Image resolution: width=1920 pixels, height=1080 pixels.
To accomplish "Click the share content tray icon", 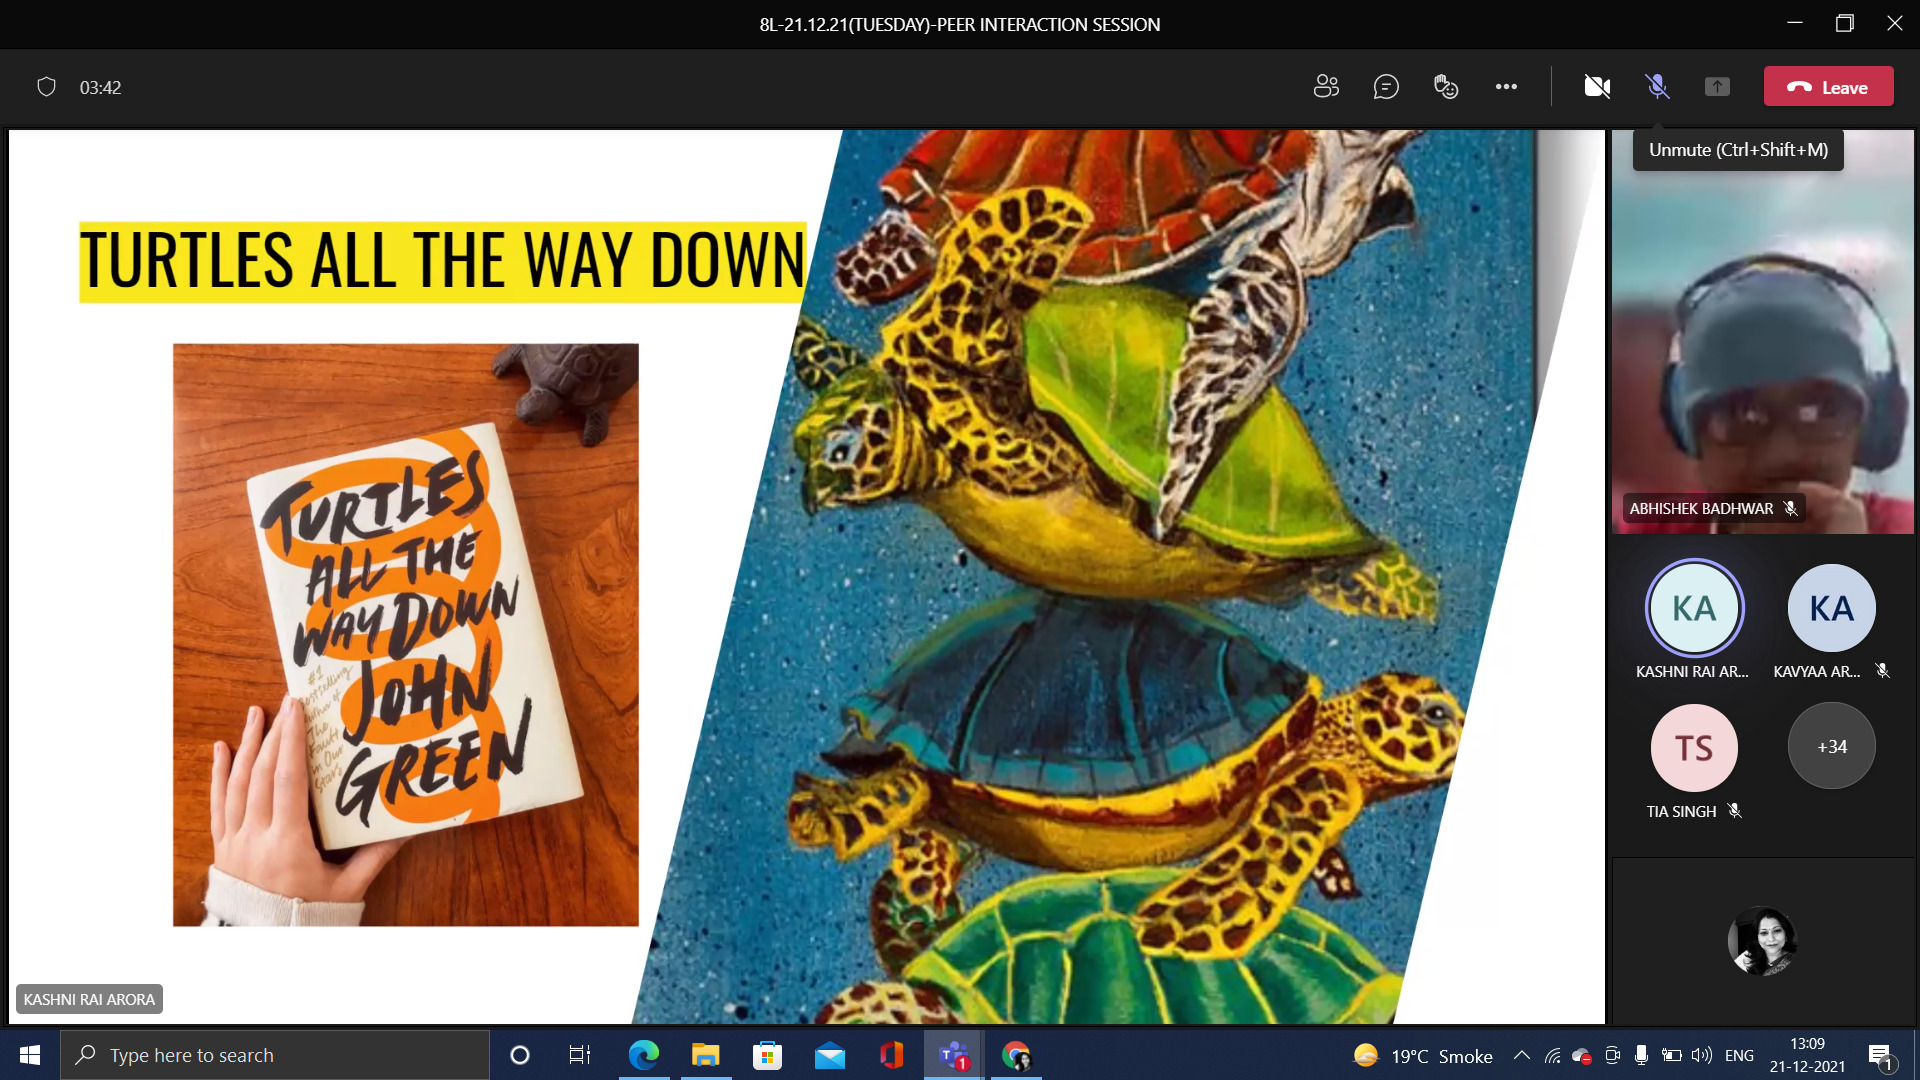I will coord(1717,87).
